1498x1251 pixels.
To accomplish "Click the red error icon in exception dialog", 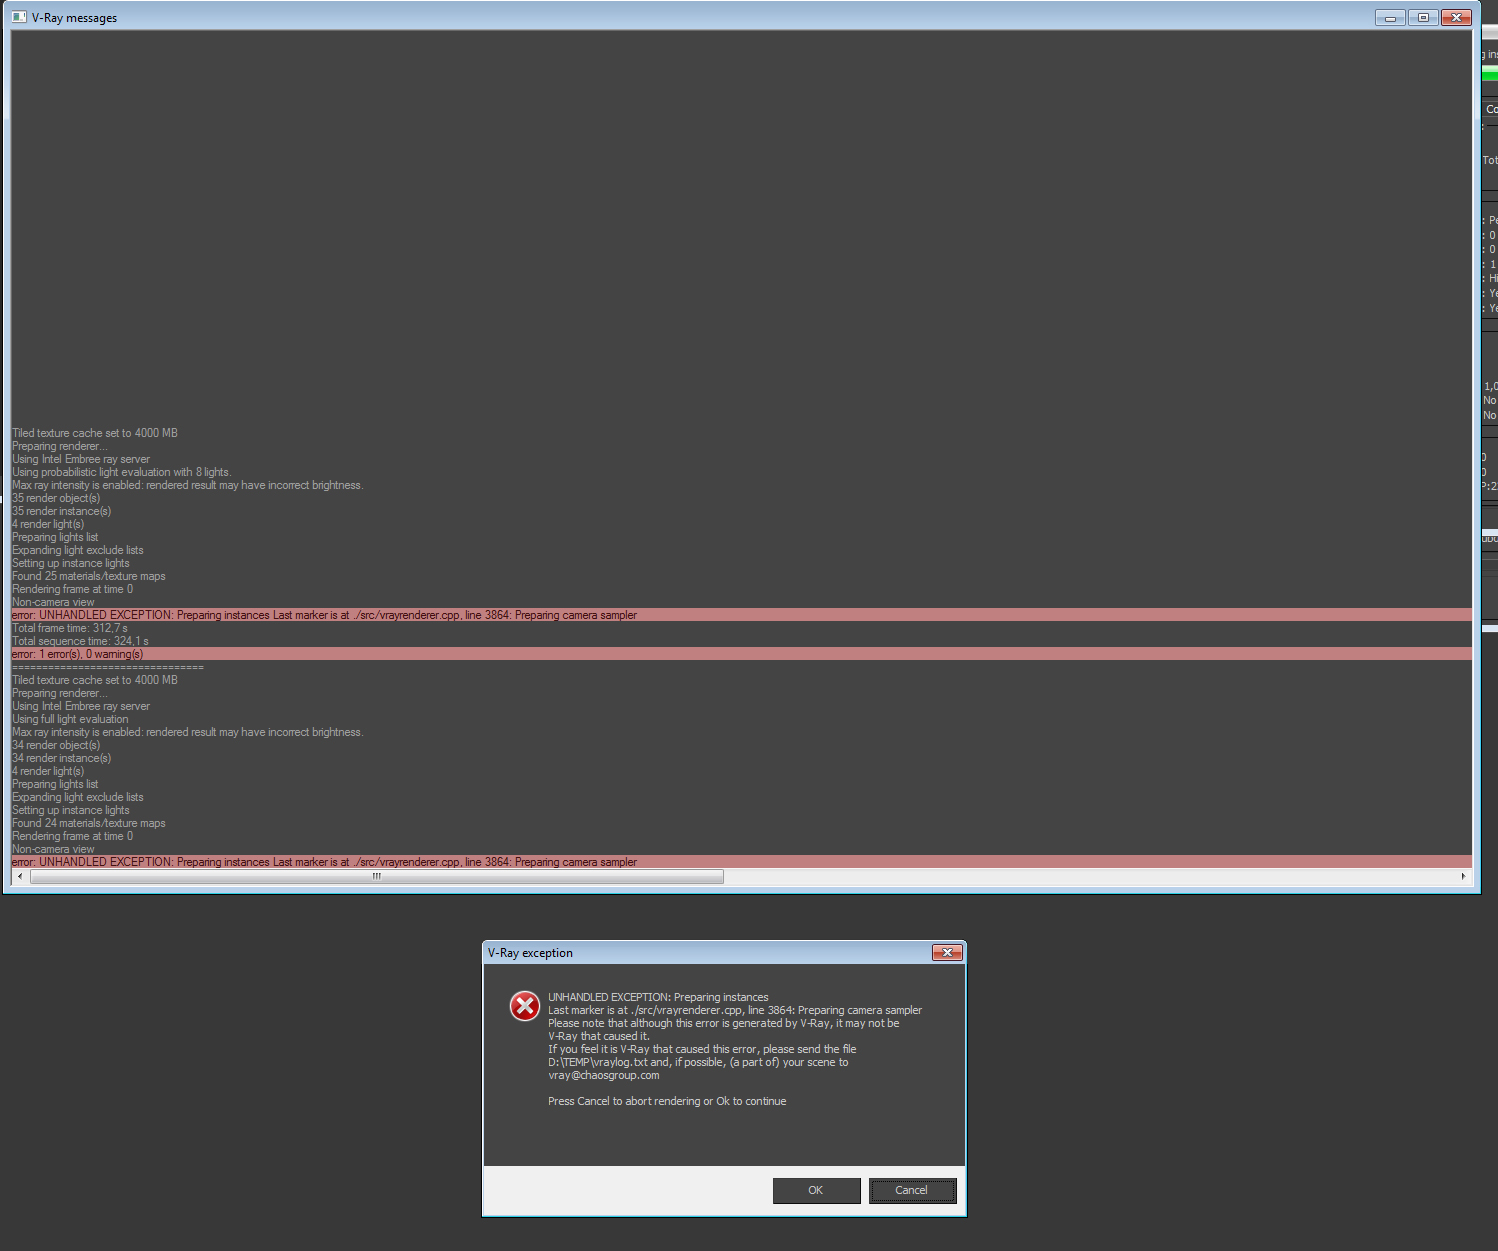I will pos(525,1006).
